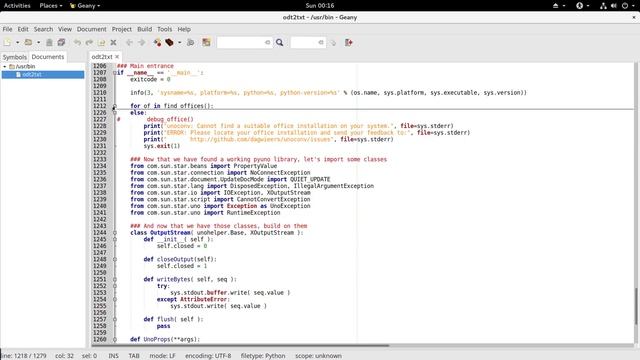Select the odt2txt editor tab

pyautogui.click(x=102, y=57)
